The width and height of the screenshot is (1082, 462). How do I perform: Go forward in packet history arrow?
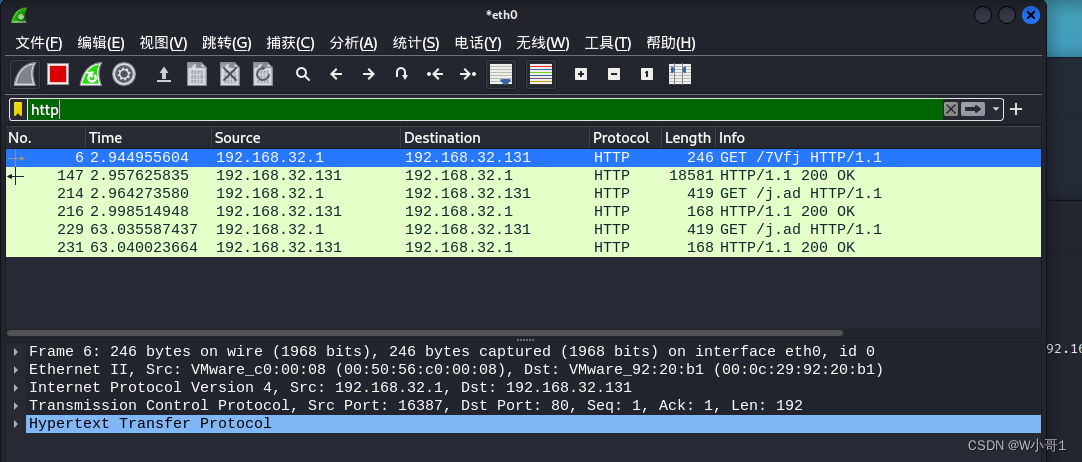pyautogui.click(x=368, y=74)
